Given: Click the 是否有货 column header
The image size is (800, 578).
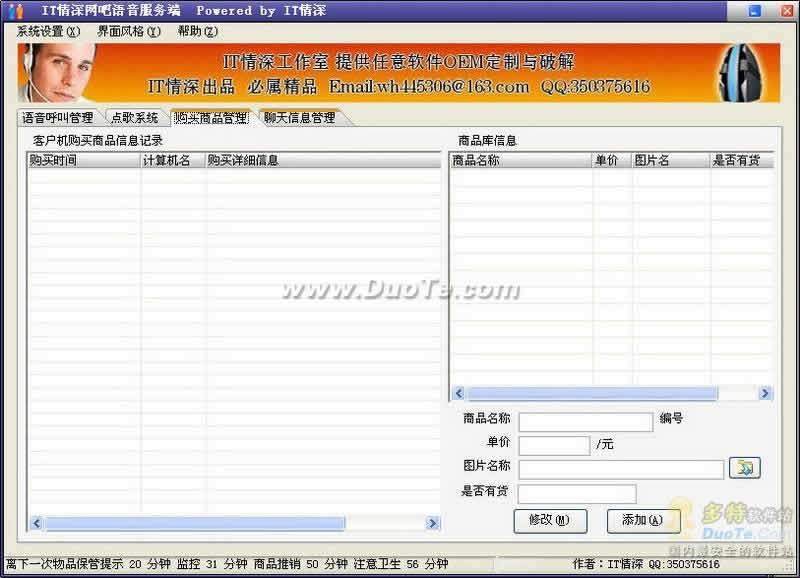Looking at the screenshot, I should click(742, 160).
